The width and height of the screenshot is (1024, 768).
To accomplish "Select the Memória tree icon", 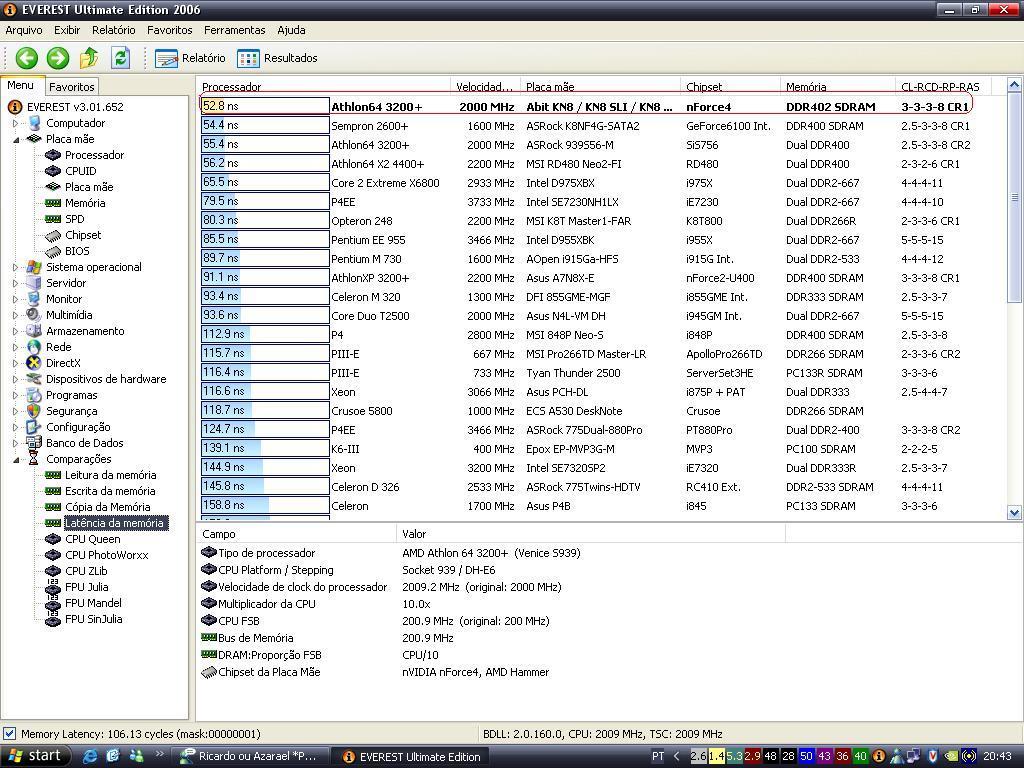I will tap(53, 203).
